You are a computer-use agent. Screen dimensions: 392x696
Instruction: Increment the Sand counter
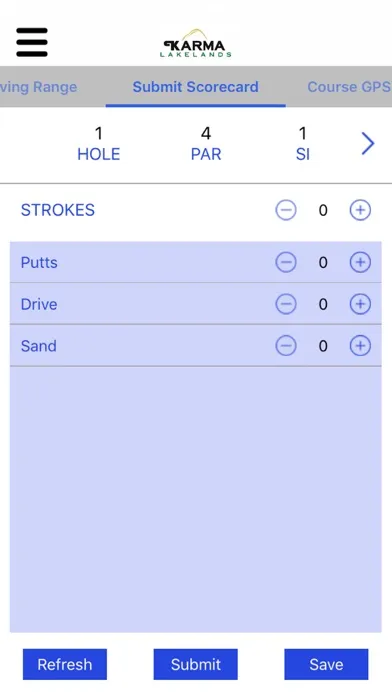tap(360, 346)
